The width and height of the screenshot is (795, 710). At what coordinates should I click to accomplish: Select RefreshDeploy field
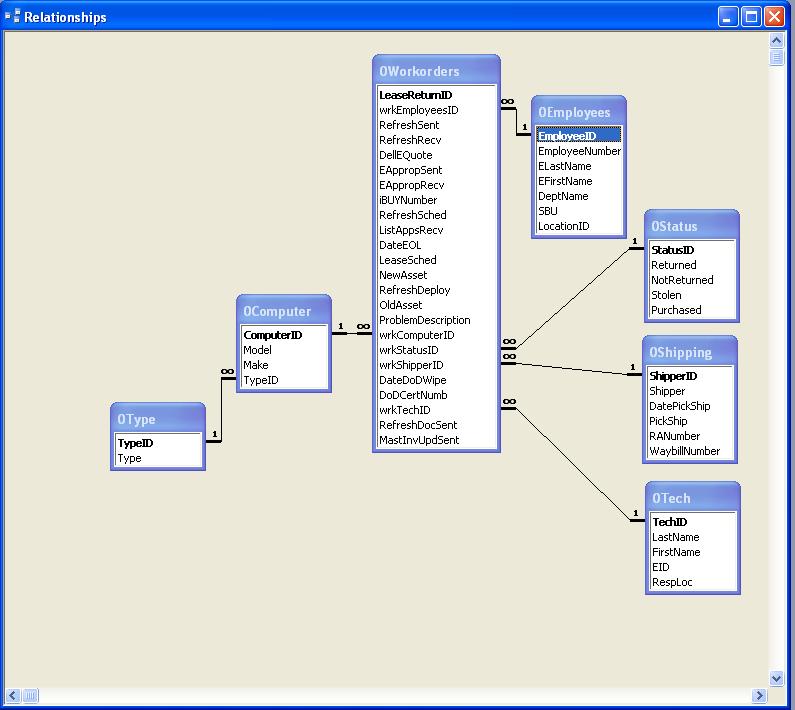[x=436, y=290]
